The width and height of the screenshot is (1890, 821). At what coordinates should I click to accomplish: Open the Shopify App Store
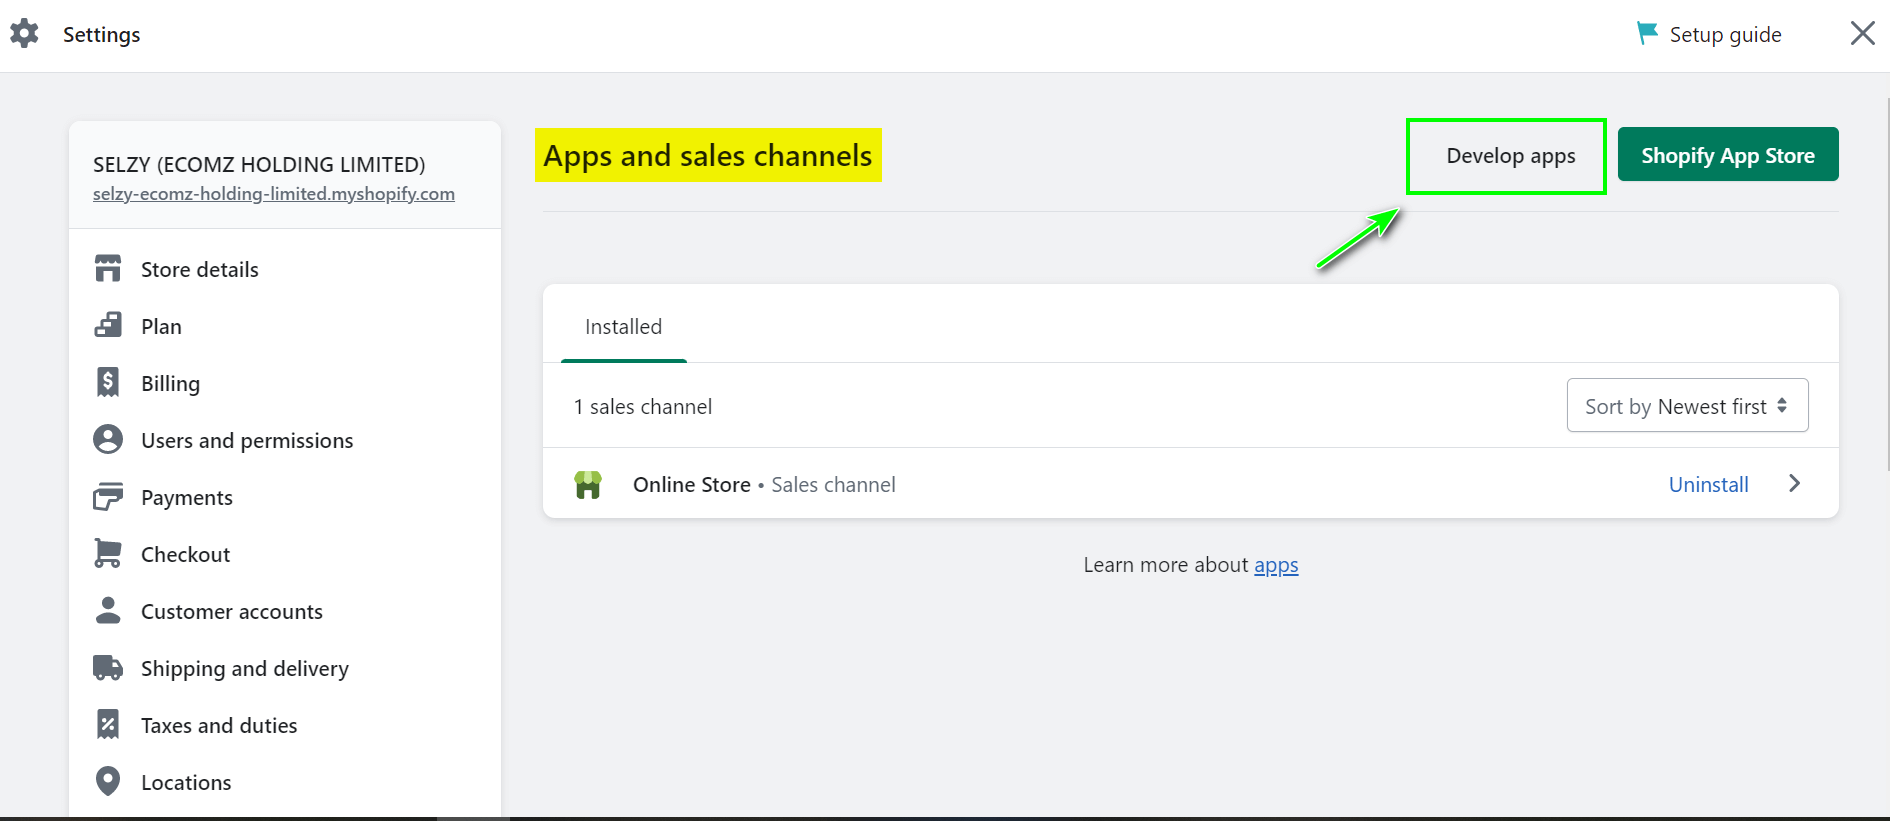click(1728, 155)
